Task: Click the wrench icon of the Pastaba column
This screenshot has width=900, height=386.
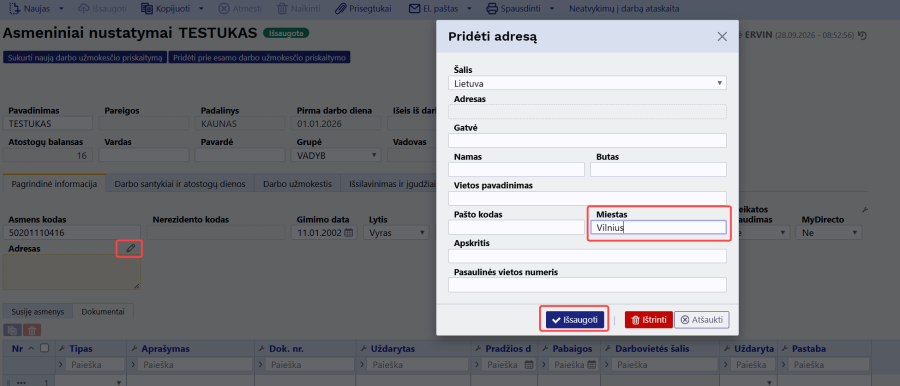Action: (785, 349)
